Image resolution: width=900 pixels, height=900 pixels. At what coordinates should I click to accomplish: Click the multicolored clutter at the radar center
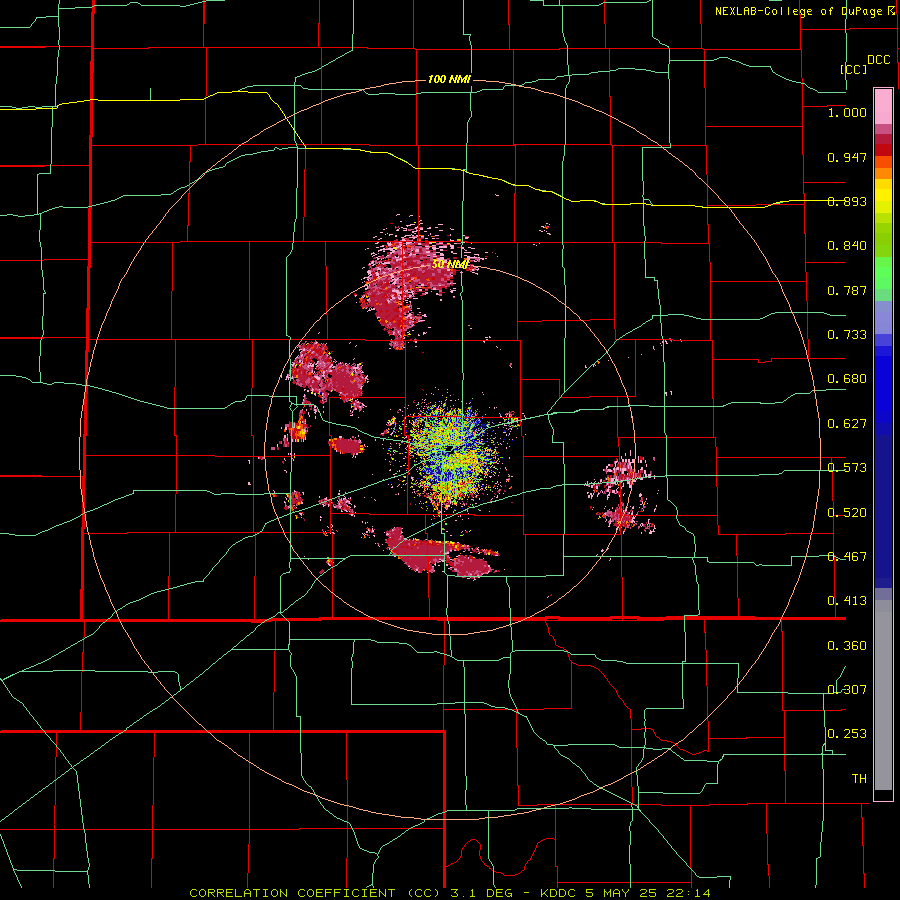452,453
